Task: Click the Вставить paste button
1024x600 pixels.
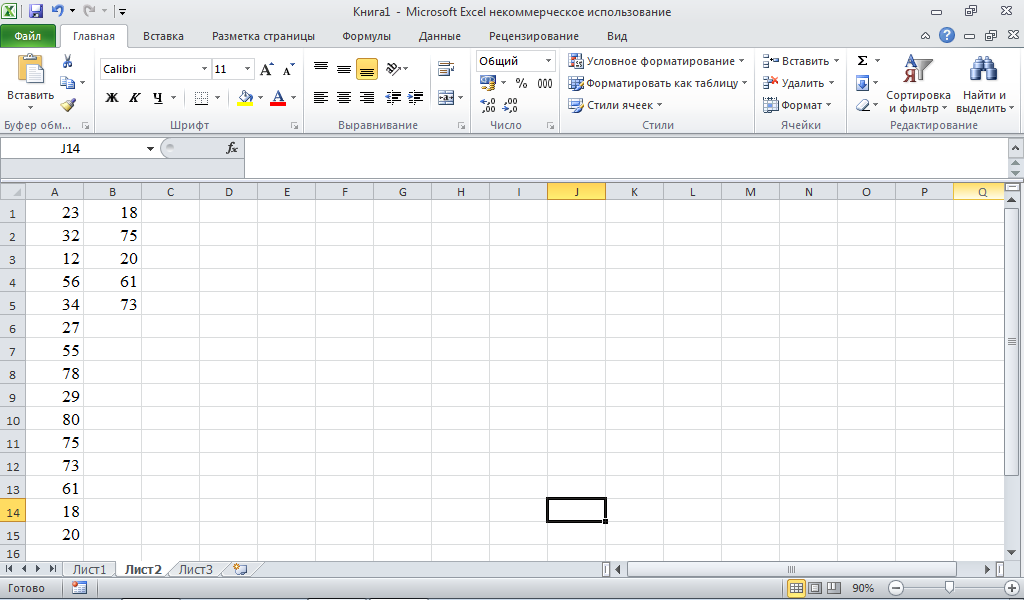Action: point(30,80)
